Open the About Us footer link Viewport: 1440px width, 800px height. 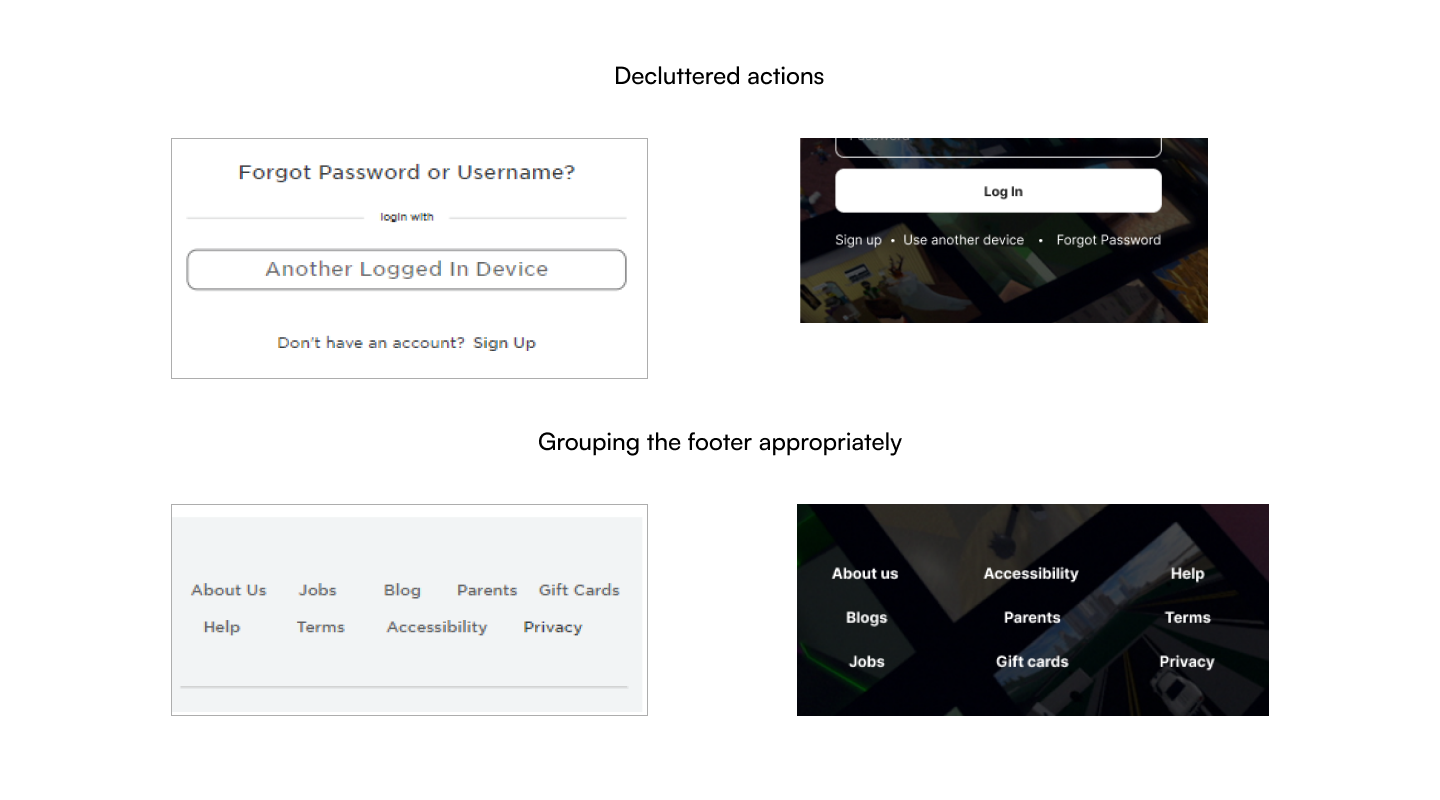[x=228, y=590]
